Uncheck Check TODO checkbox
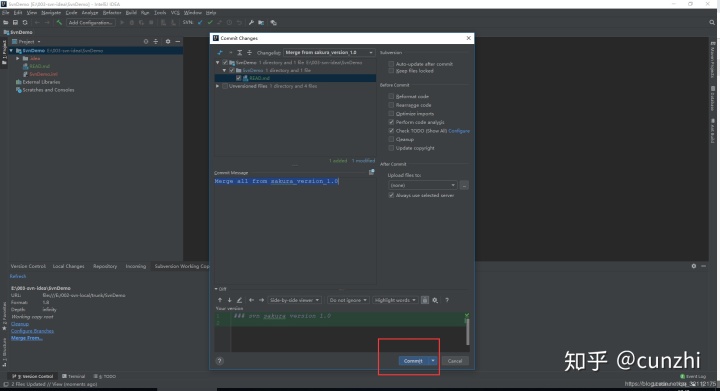 [391, 131]
